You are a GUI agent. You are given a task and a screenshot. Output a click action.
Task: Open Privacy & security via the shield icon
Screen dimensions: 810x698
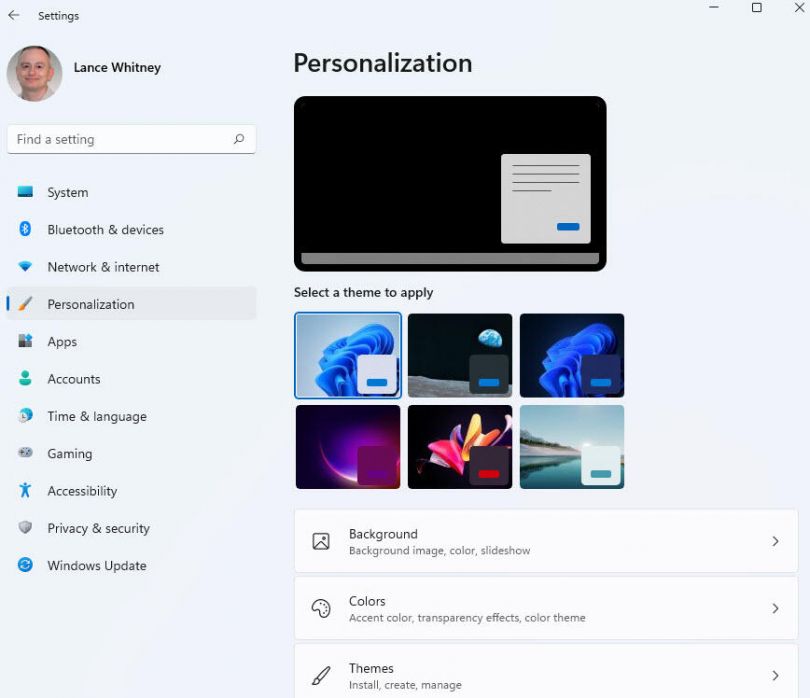(x=24, y=528)
